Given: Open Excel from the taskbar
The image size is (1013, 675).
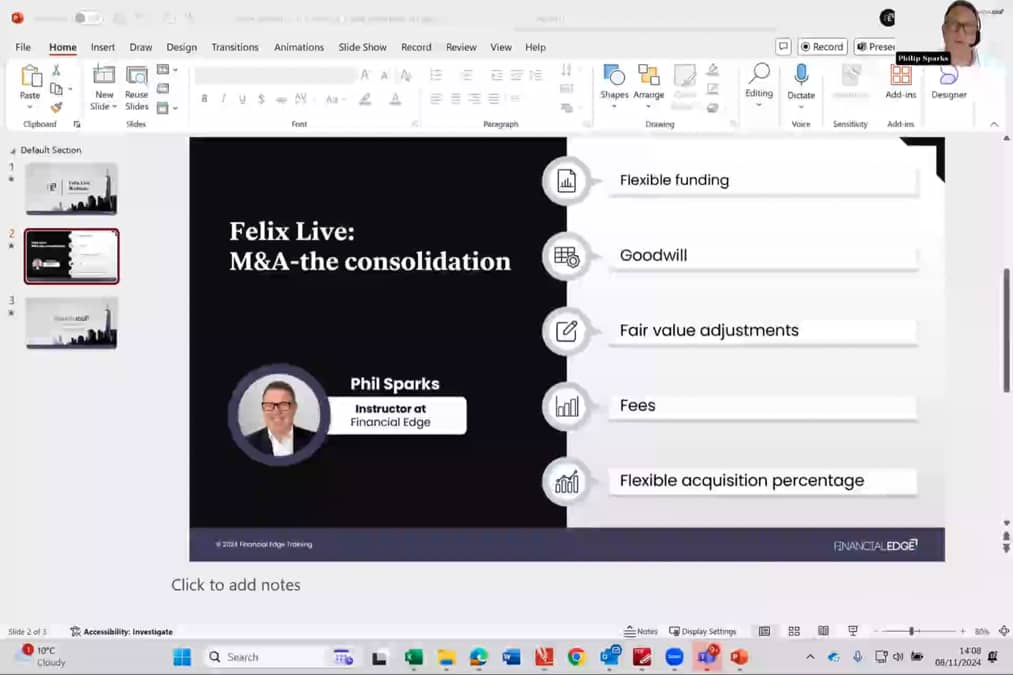Looking at the screenshot, I should pyautogui.click(x=413, y=657).
